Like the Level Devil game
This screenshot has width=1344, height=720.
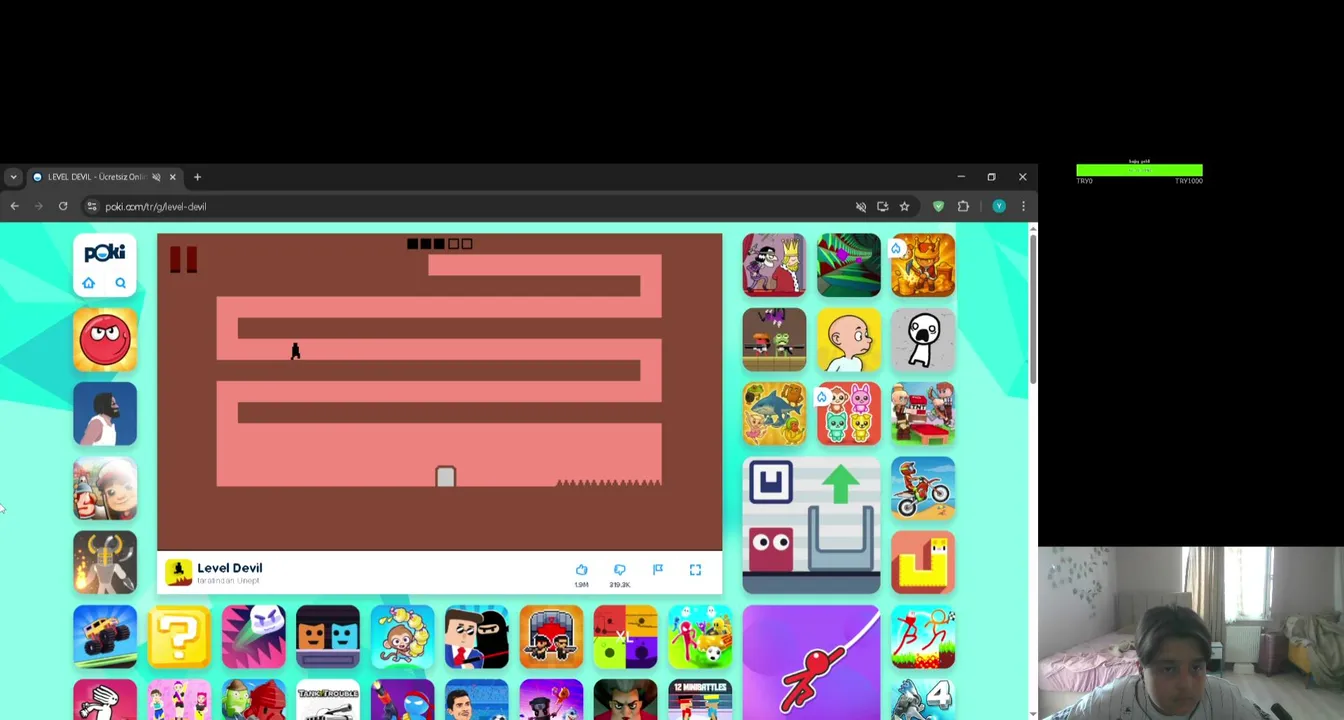[581, 570]
